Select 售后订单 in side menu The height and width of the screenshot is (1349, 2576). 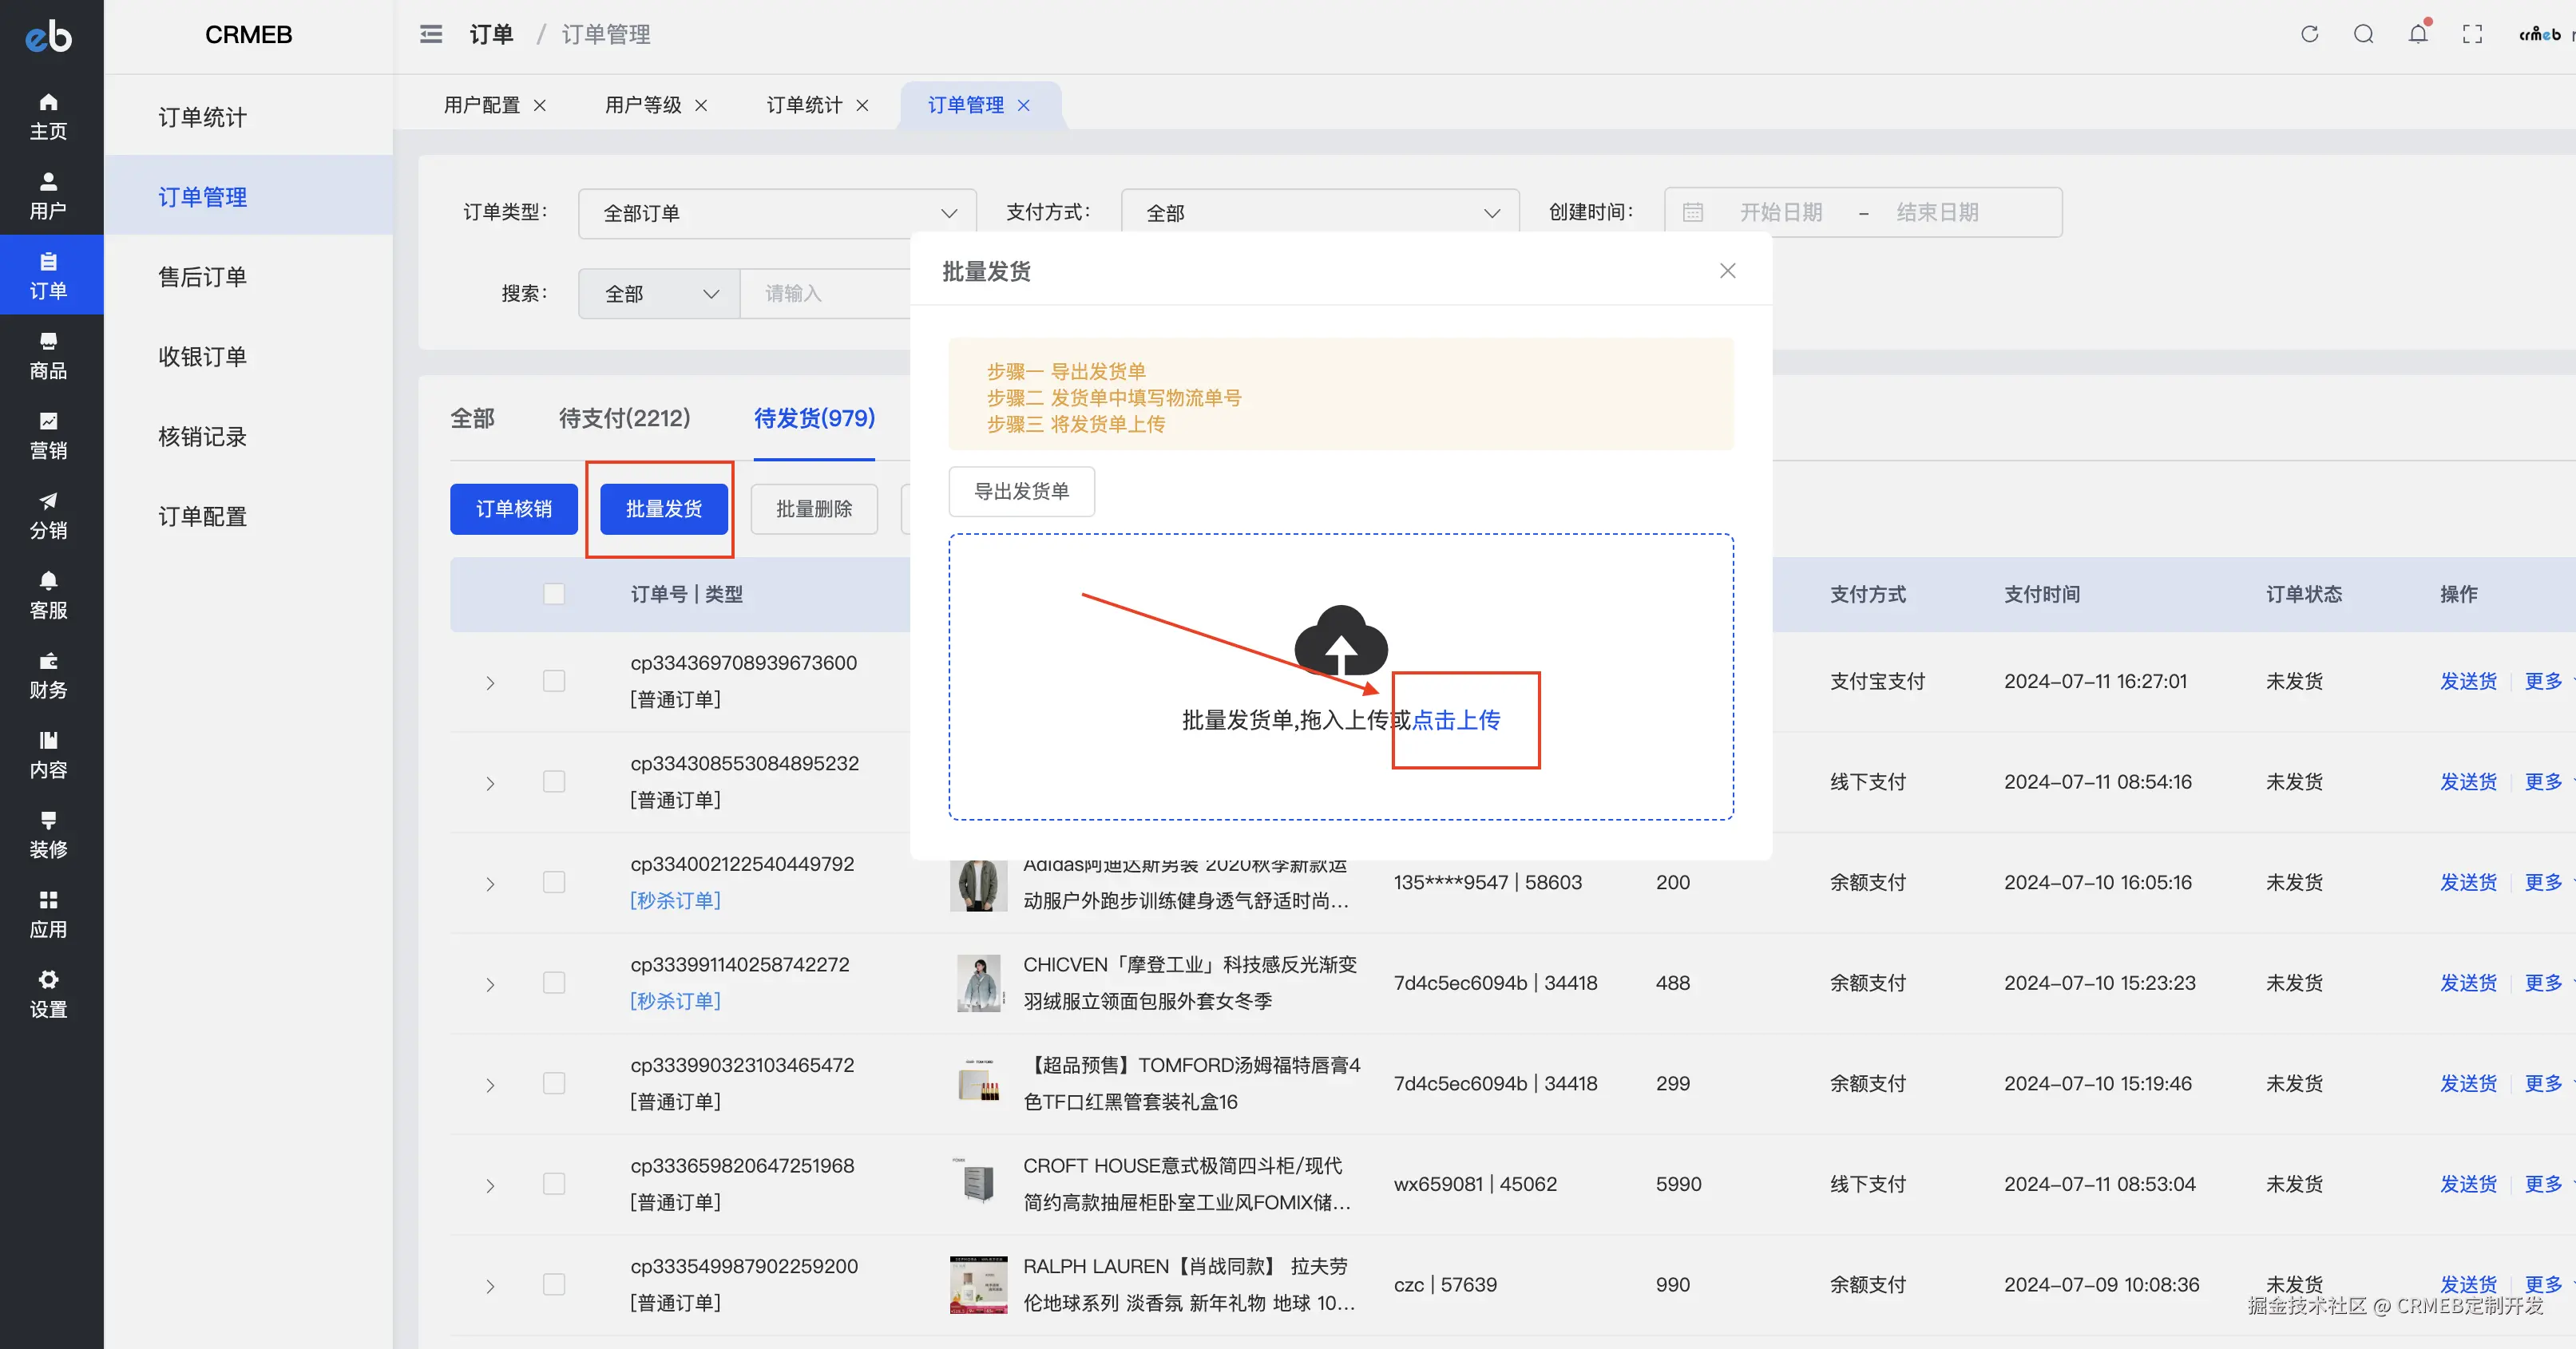[x=202, y=277]
